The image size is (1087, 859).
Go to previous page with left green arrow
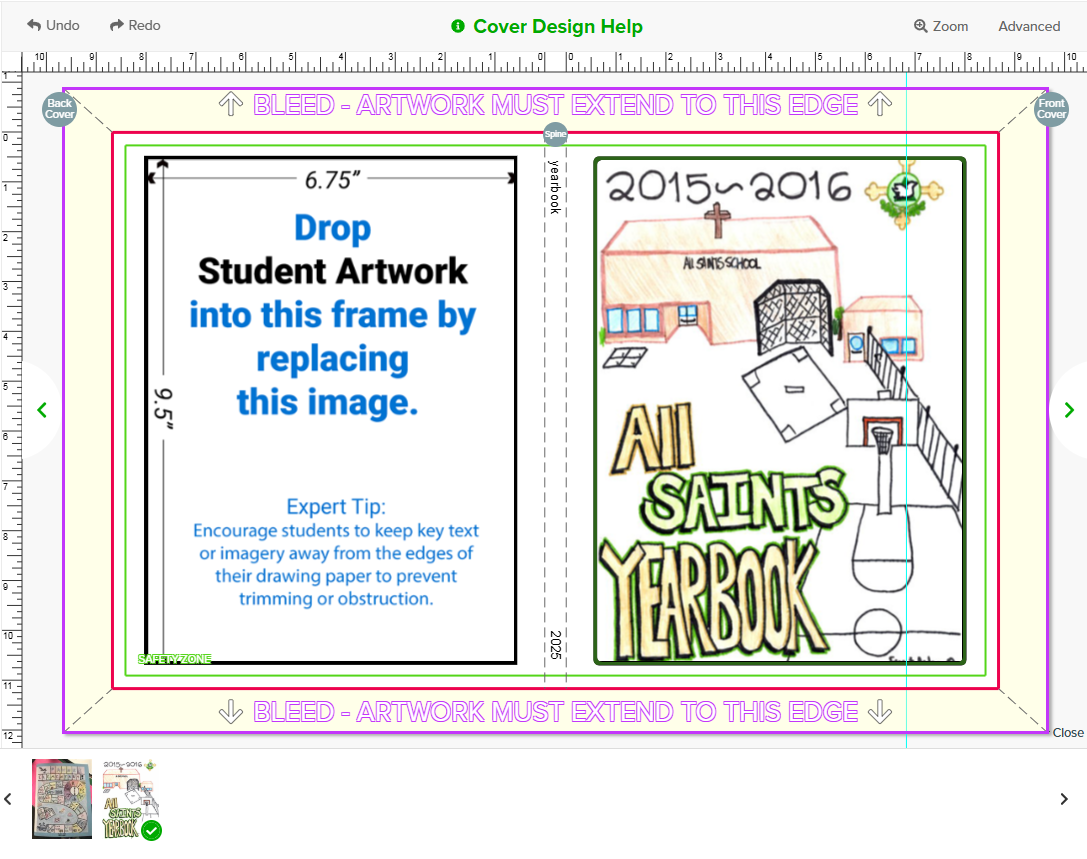pos(41,409)
